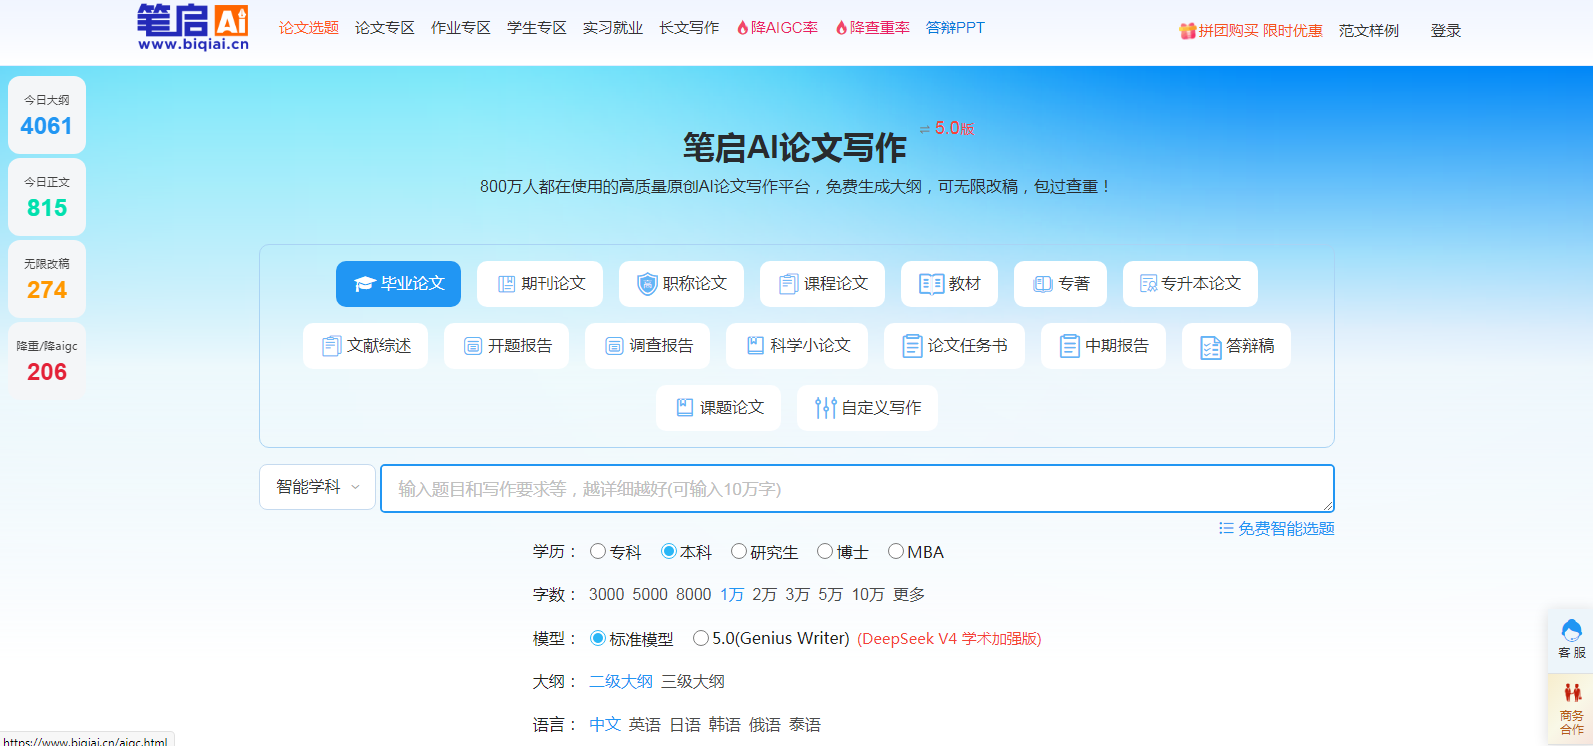
Task: Select the 本科 education radio button
Action: (x=669, y=551)
